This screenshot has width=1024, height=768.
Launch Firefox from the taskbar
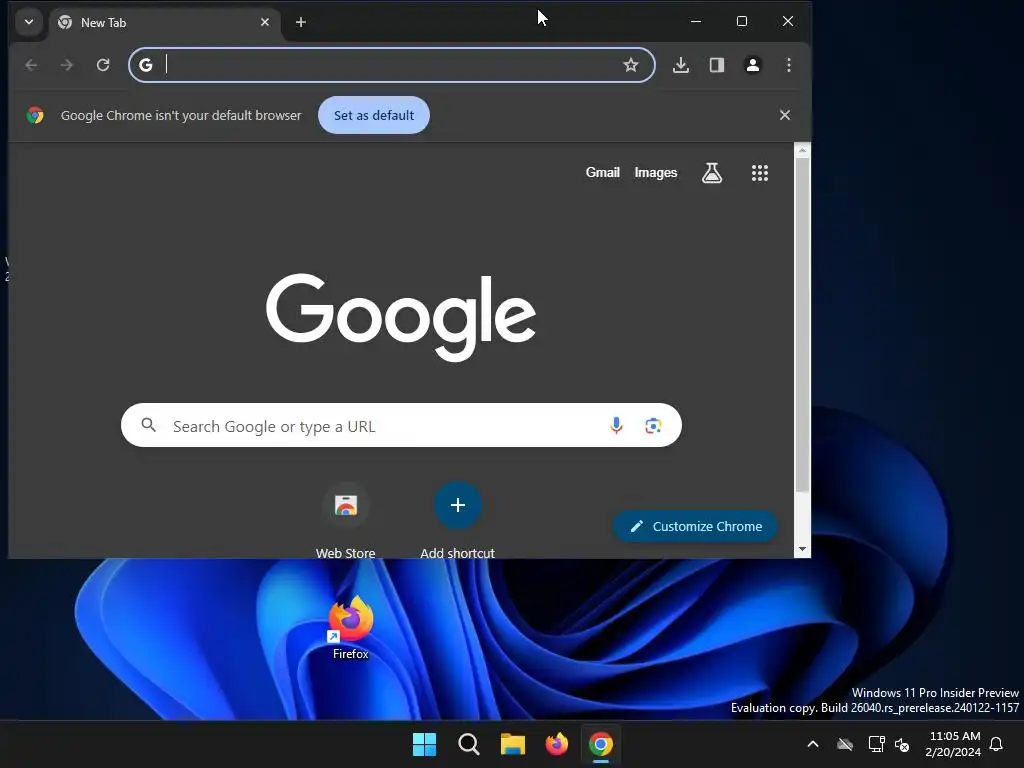[x=556, y=744]
